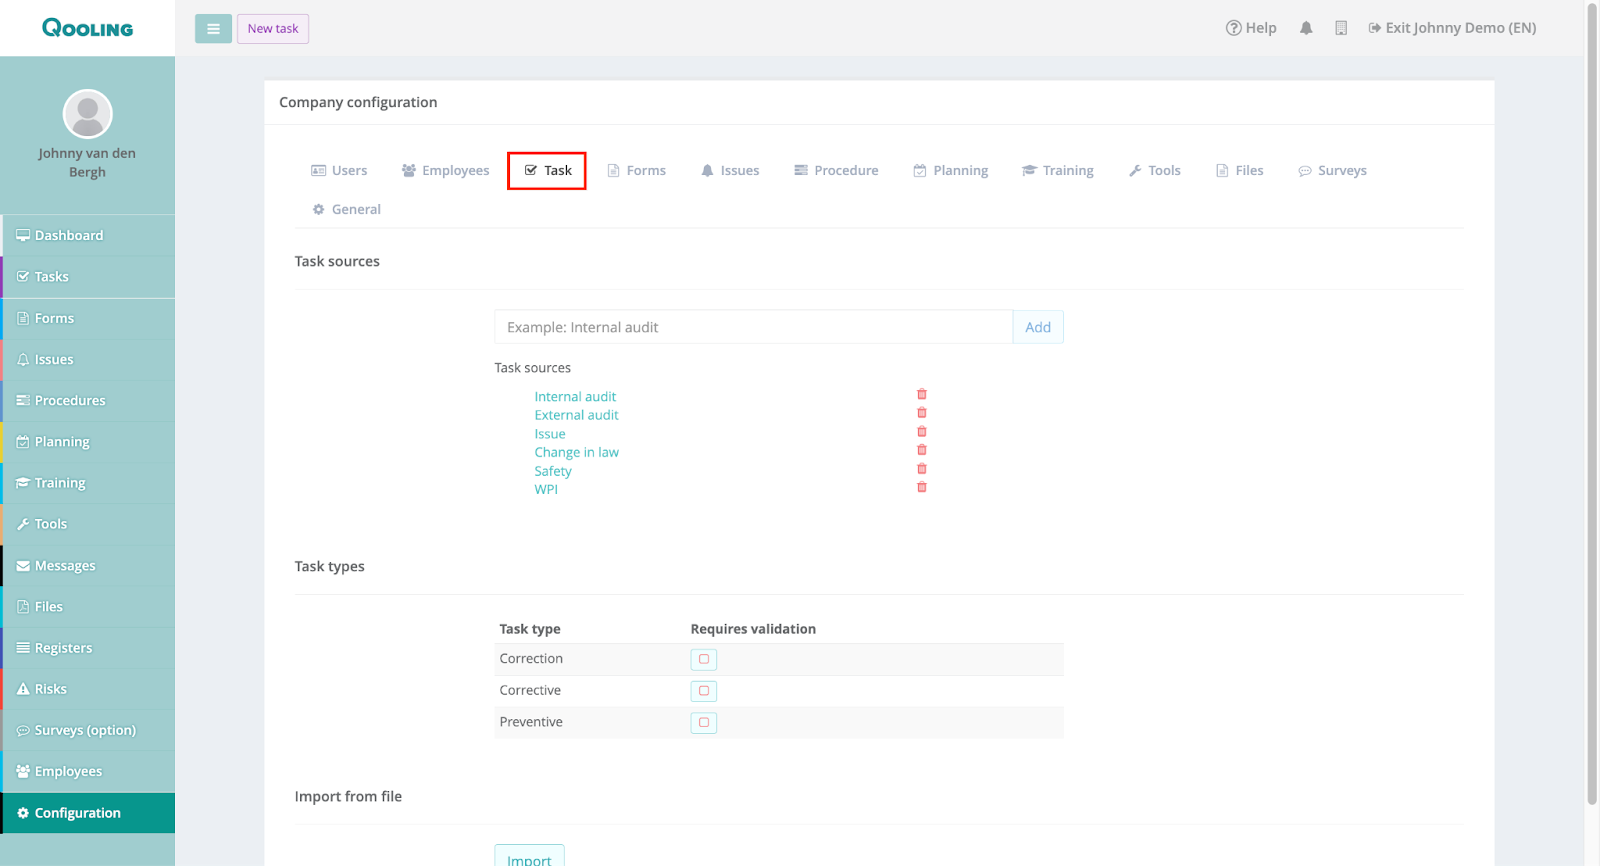The width and height of the screenshot is (1600, 866).
Task: Click the Add task source button
Action: coord(1038,327)
